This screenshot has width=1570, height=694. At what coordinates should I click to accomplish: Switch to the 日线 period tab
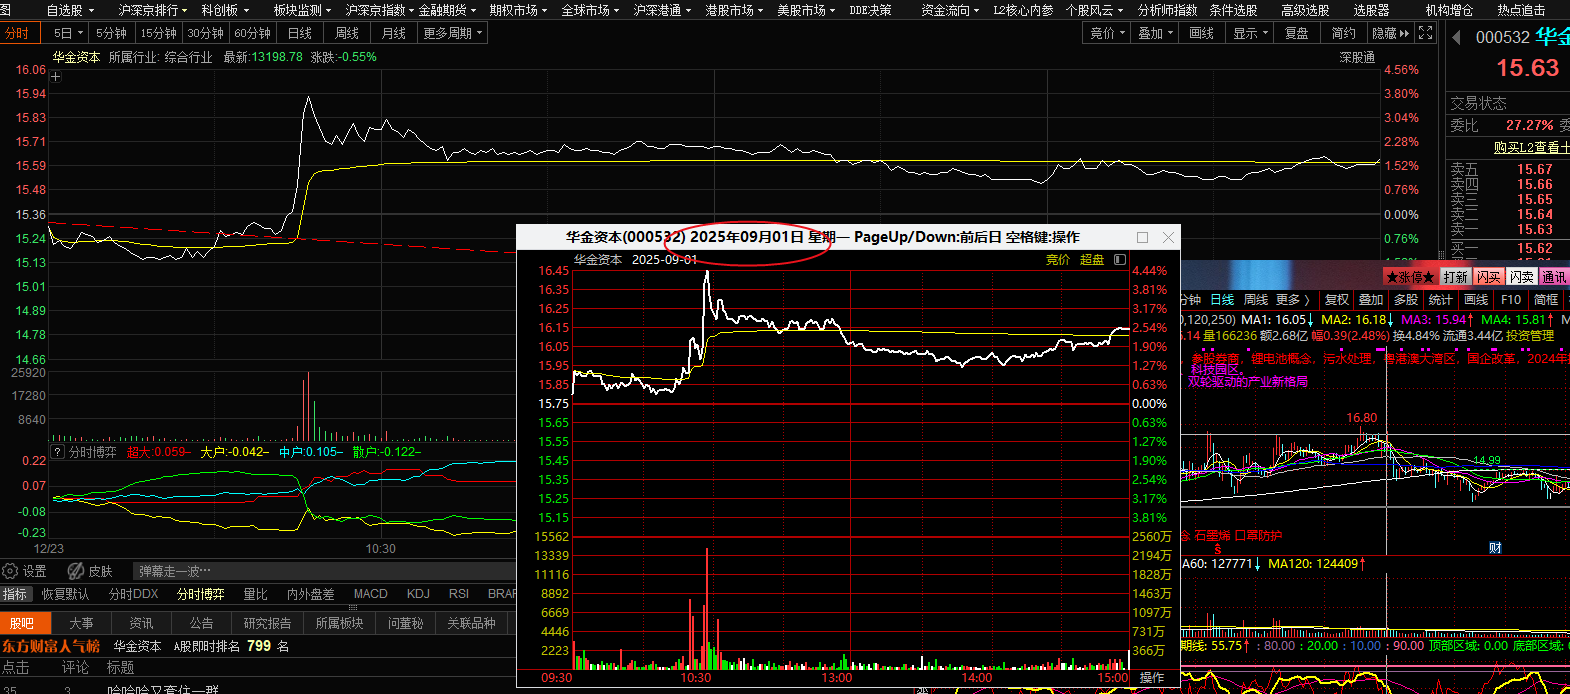point(300,33)
